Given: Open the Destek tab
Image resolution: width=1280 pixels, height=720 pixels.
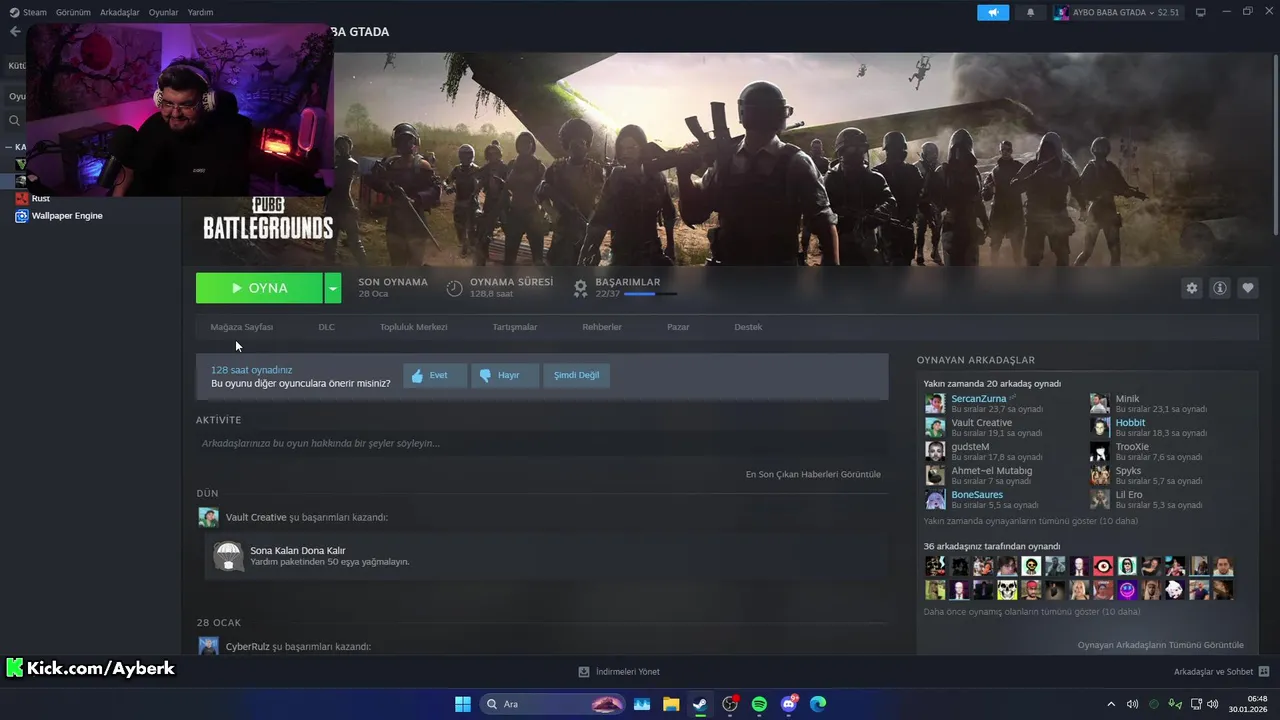Looking at the screenshot, I should [748, 327].
